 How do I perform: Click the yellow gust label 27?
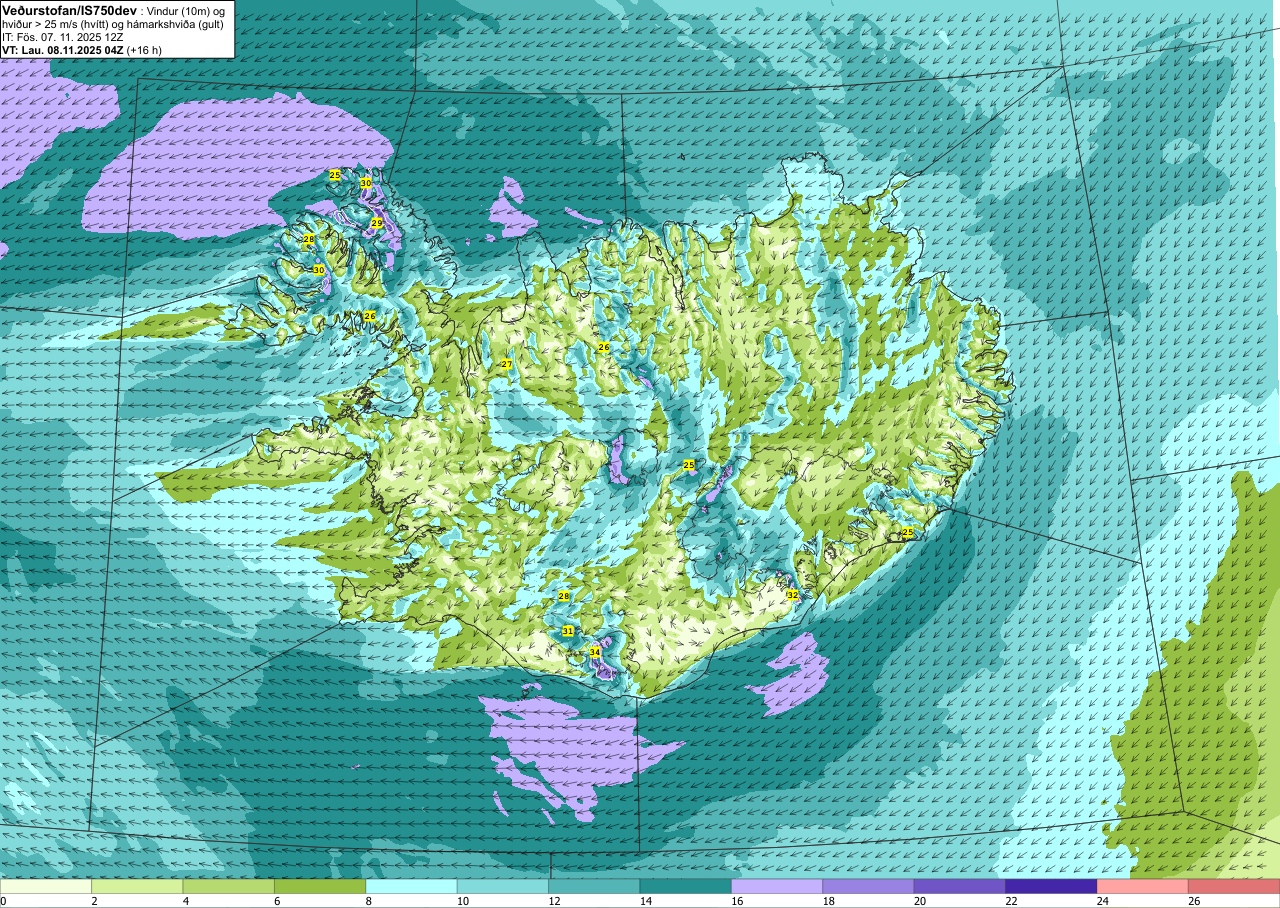click(507, 364)
